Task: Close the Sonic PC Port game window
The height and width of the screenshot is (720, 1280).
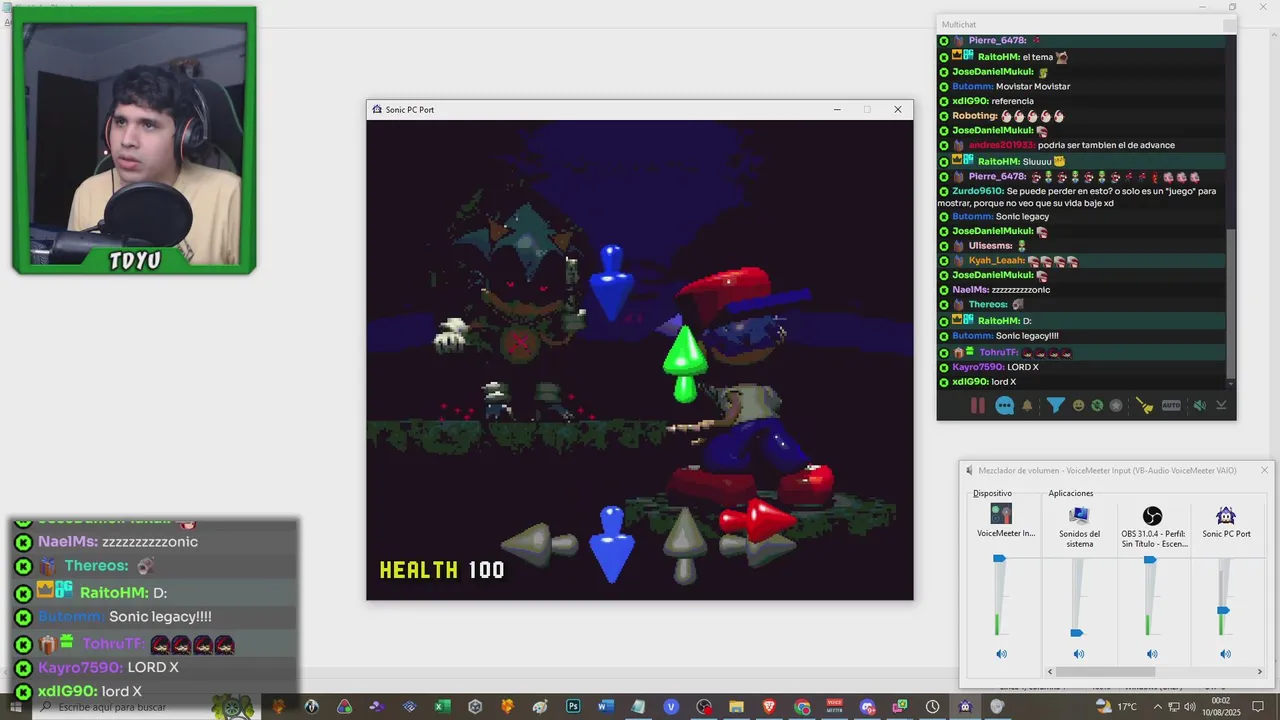Action: [x=897, y=109]
